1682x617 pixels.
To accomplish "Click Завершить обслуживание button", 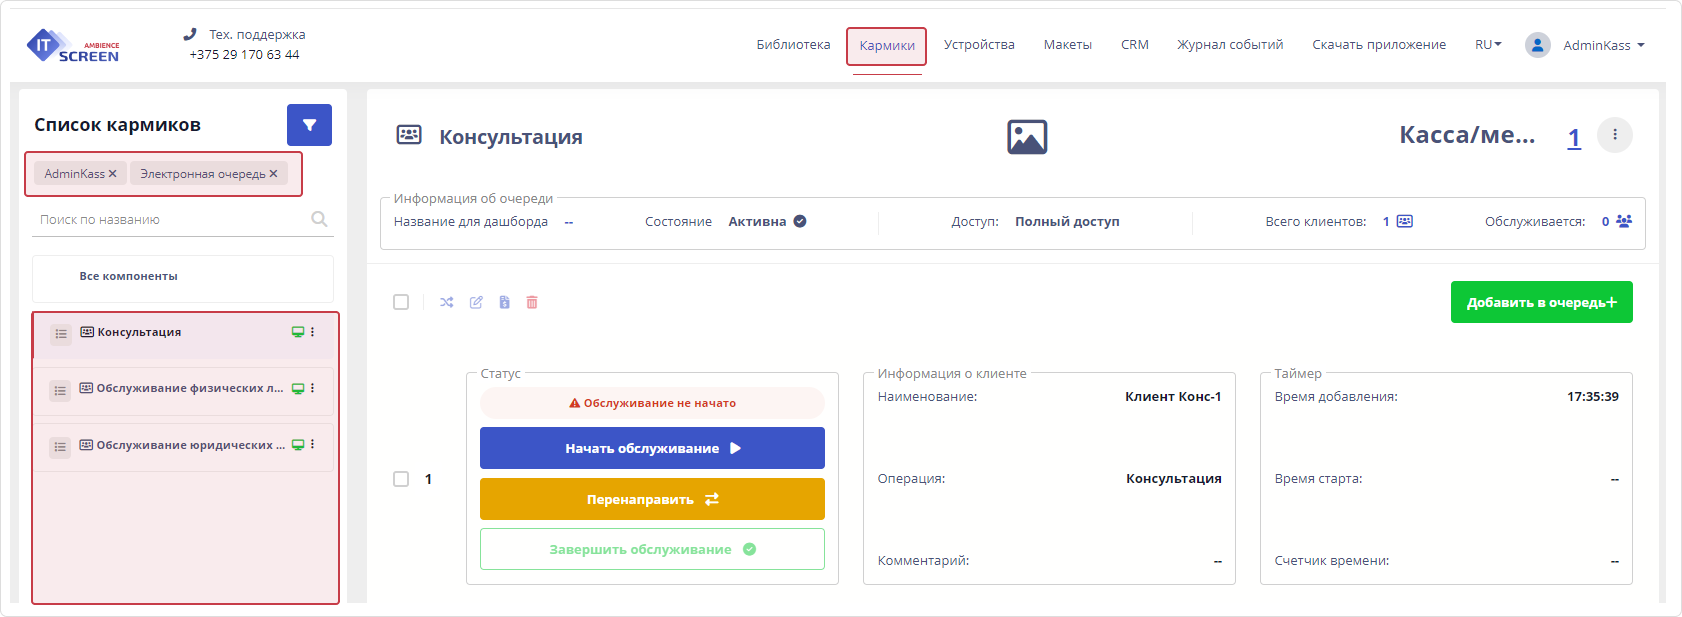I will (652, 549).
